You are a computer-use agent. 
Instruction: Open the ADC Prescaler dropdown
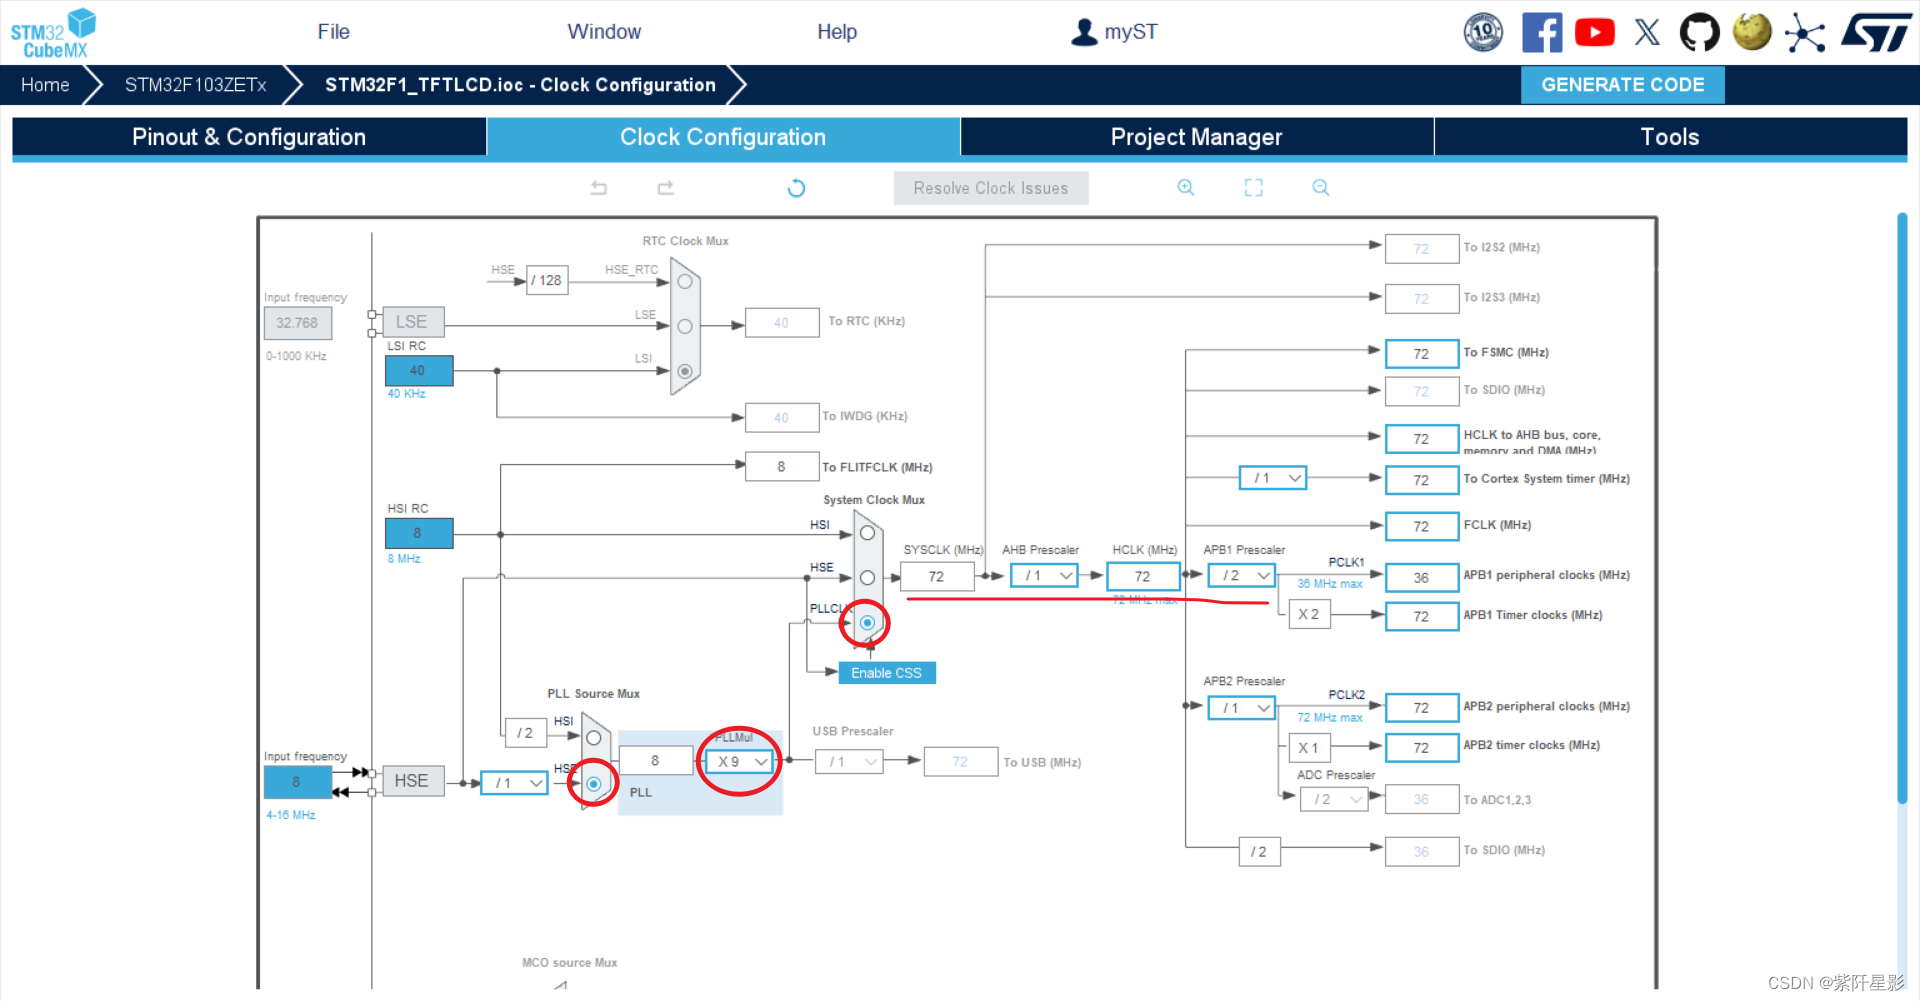pyautogui.click(x=1334, y=799)
